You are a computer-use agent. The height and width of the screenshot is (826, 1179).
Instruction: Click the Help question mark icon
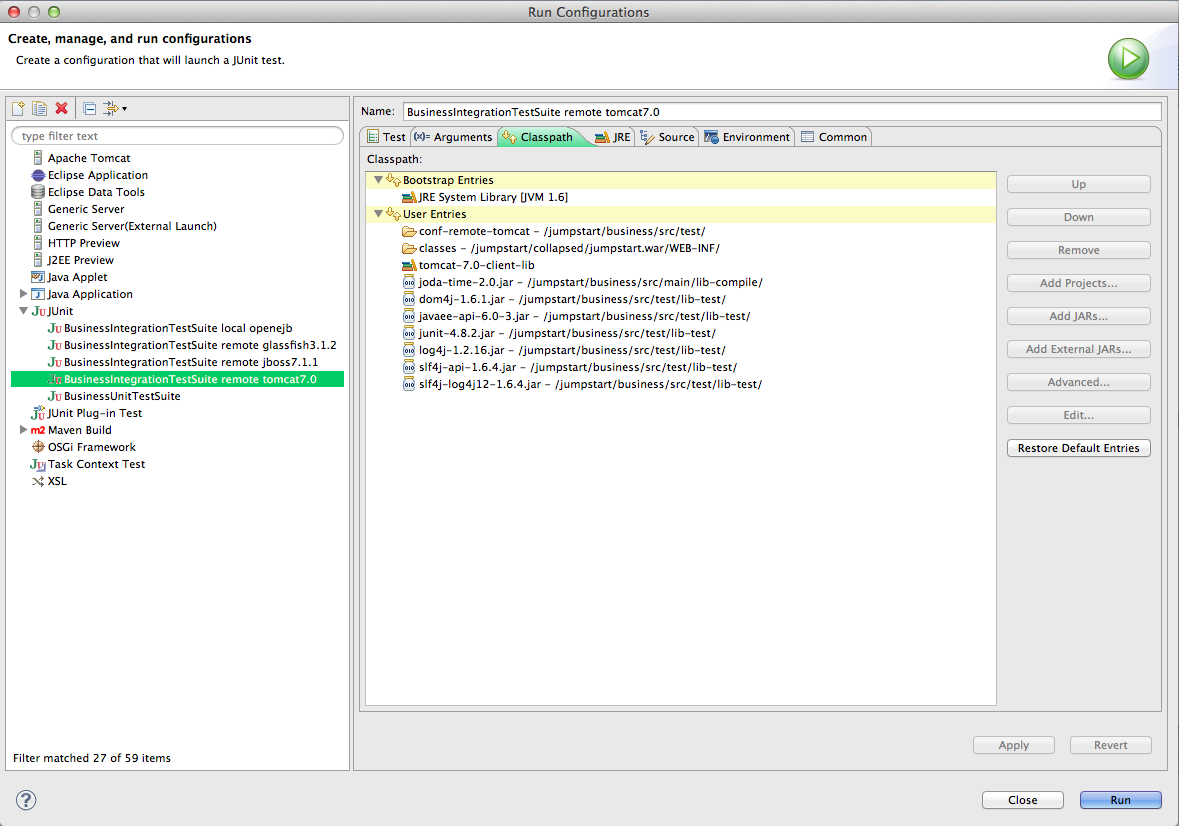tap(26, 799)
